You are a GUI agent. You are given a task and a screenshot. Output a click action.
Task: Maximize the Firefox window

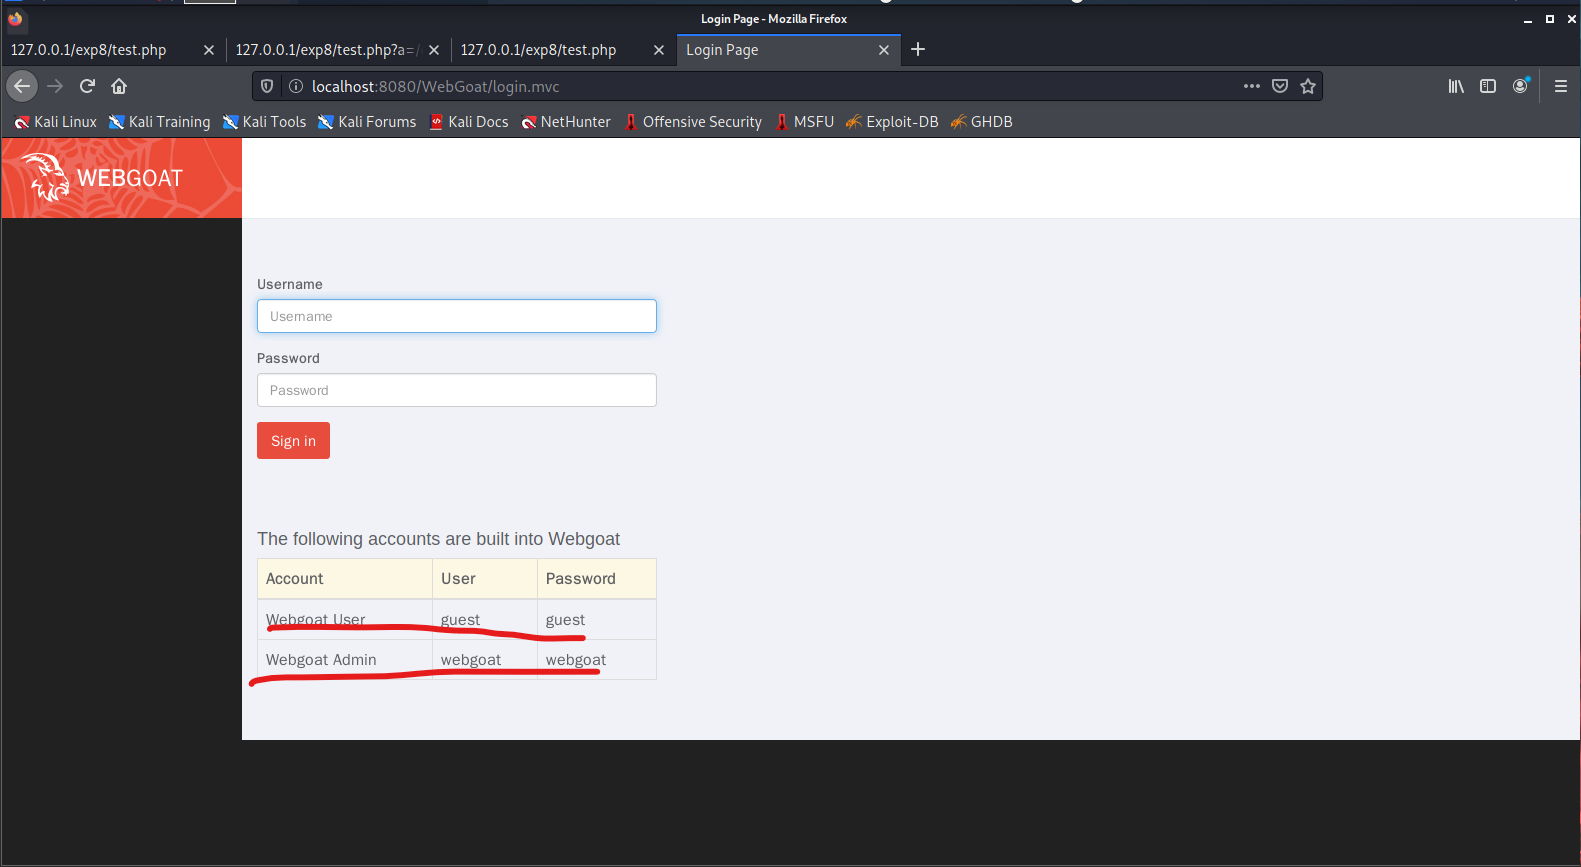pos(1550,19)
